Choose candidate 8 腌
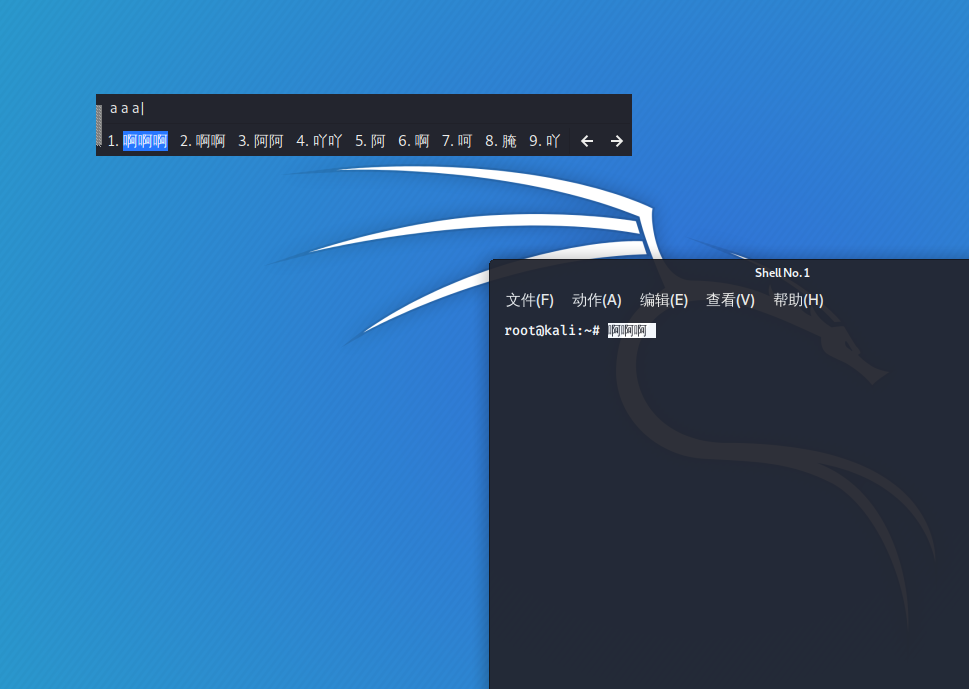969x689 pixels. coord(501,141)
